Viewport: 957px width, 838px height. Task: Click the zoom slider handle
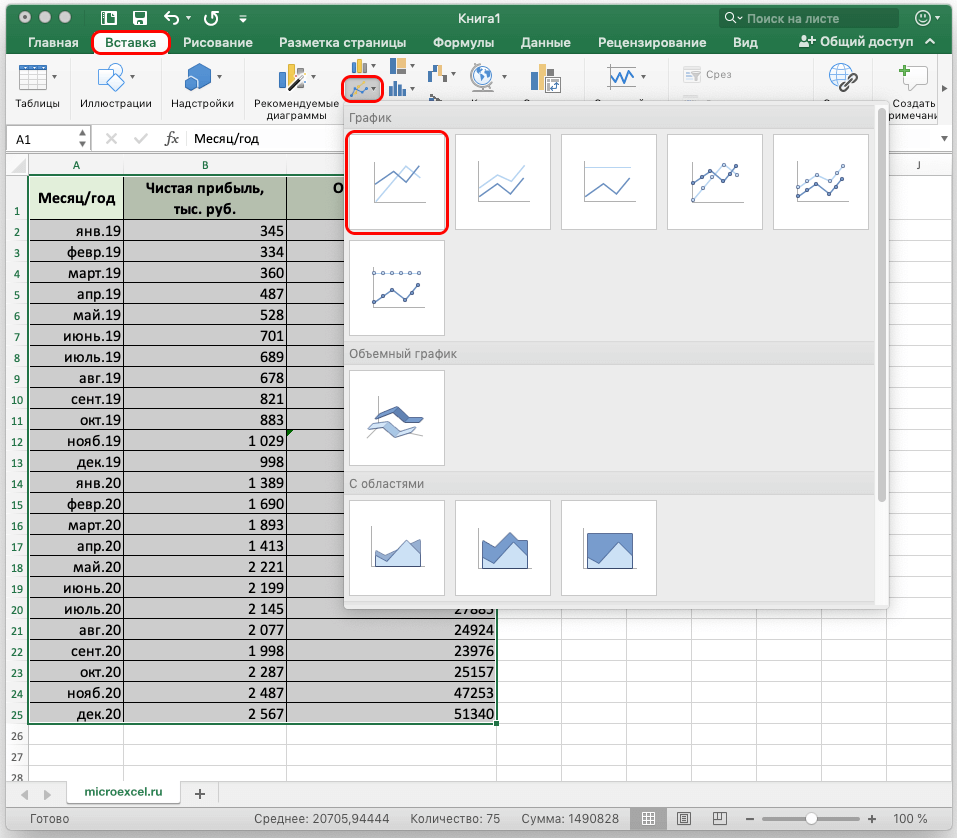point(811,818)
